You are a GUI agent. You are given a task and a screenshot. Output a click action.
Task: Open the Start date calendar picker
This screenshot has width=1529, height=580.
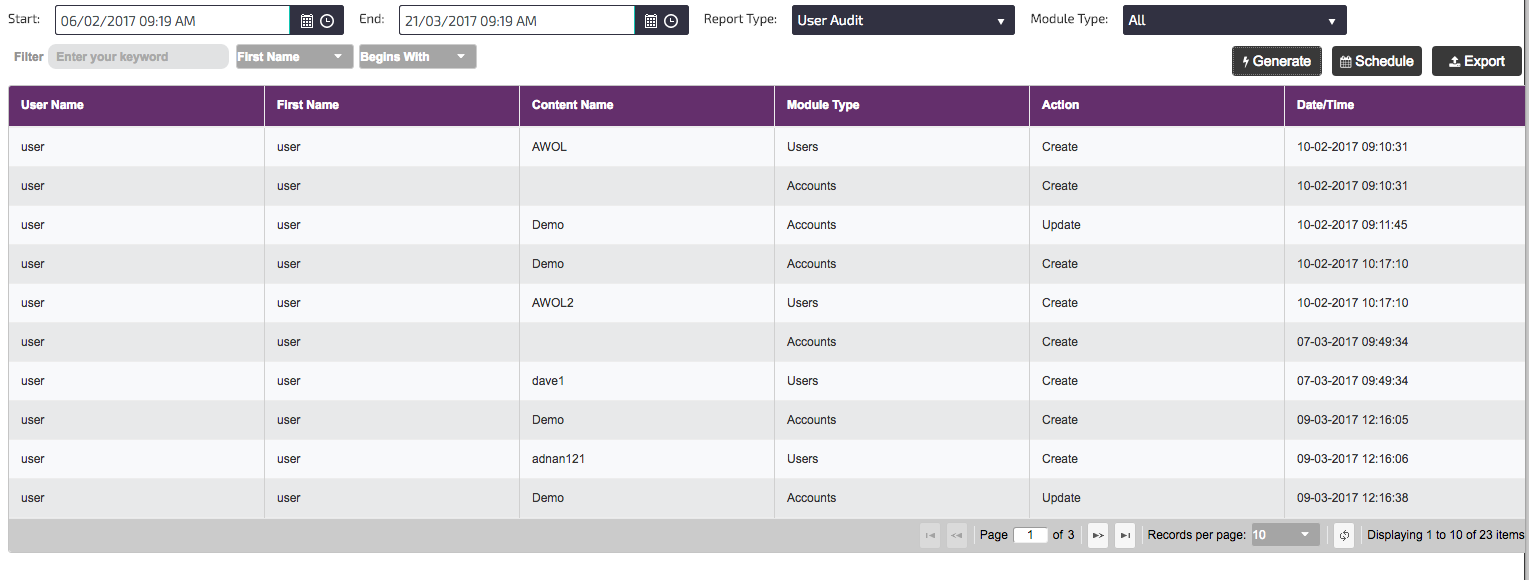[307, 21]
